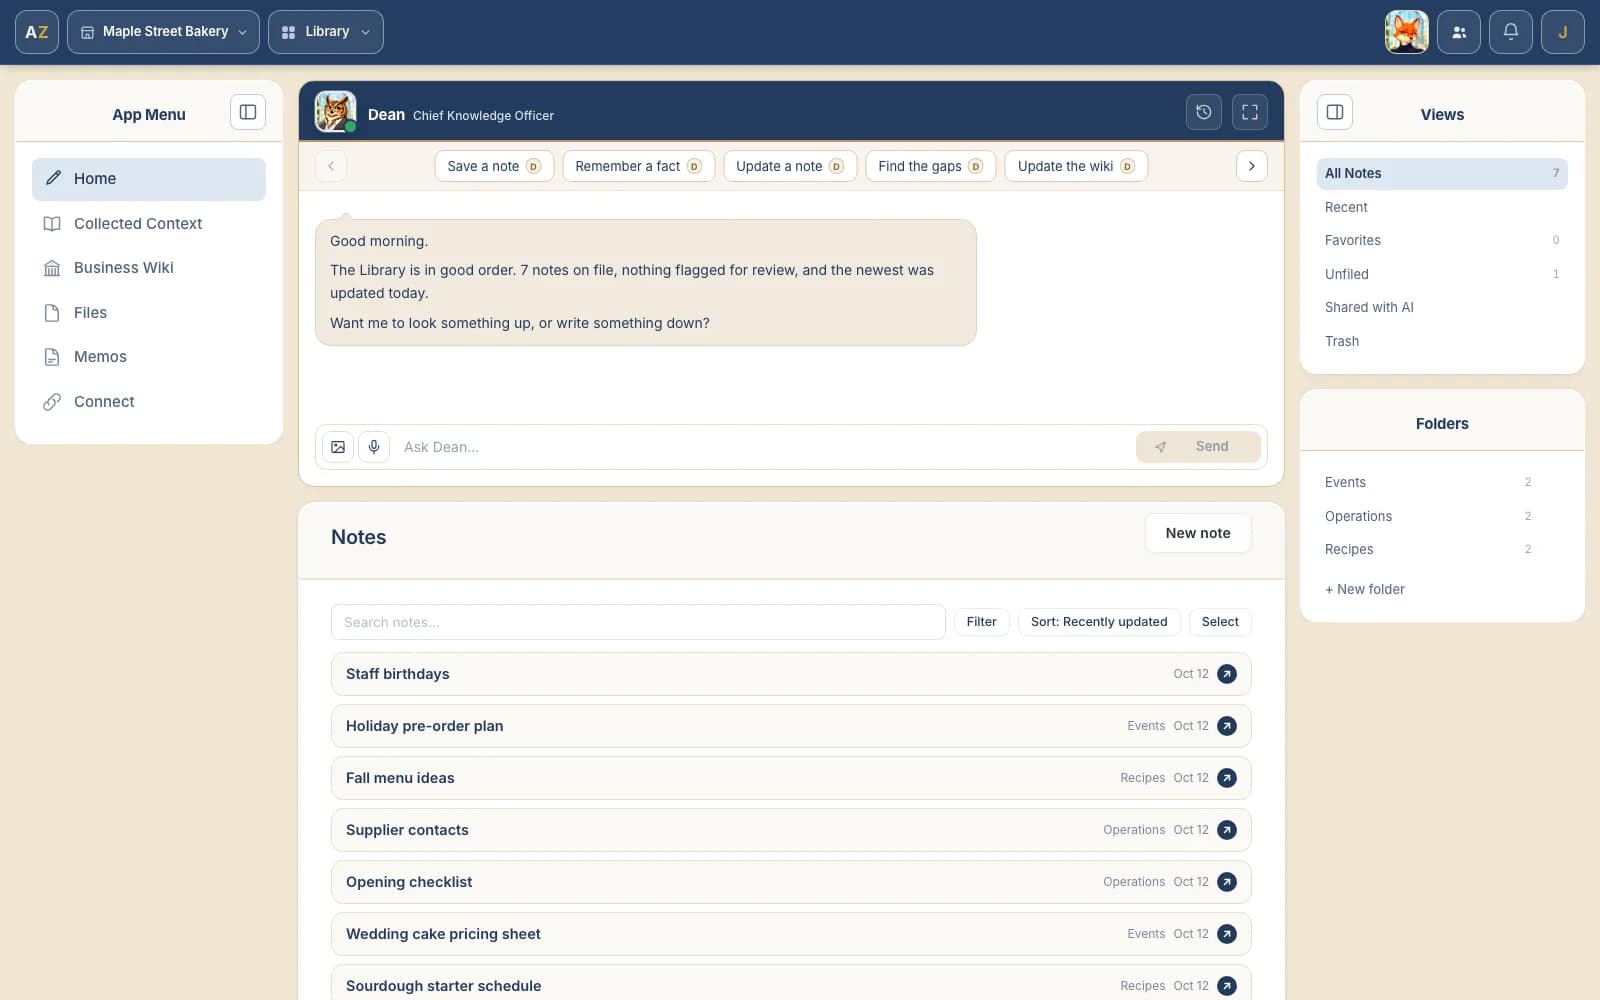The height and width of the screenshot is (1000, 1600).
Task: Open the team members icon
Action: pyautogui.click(x=1459, y=32)
